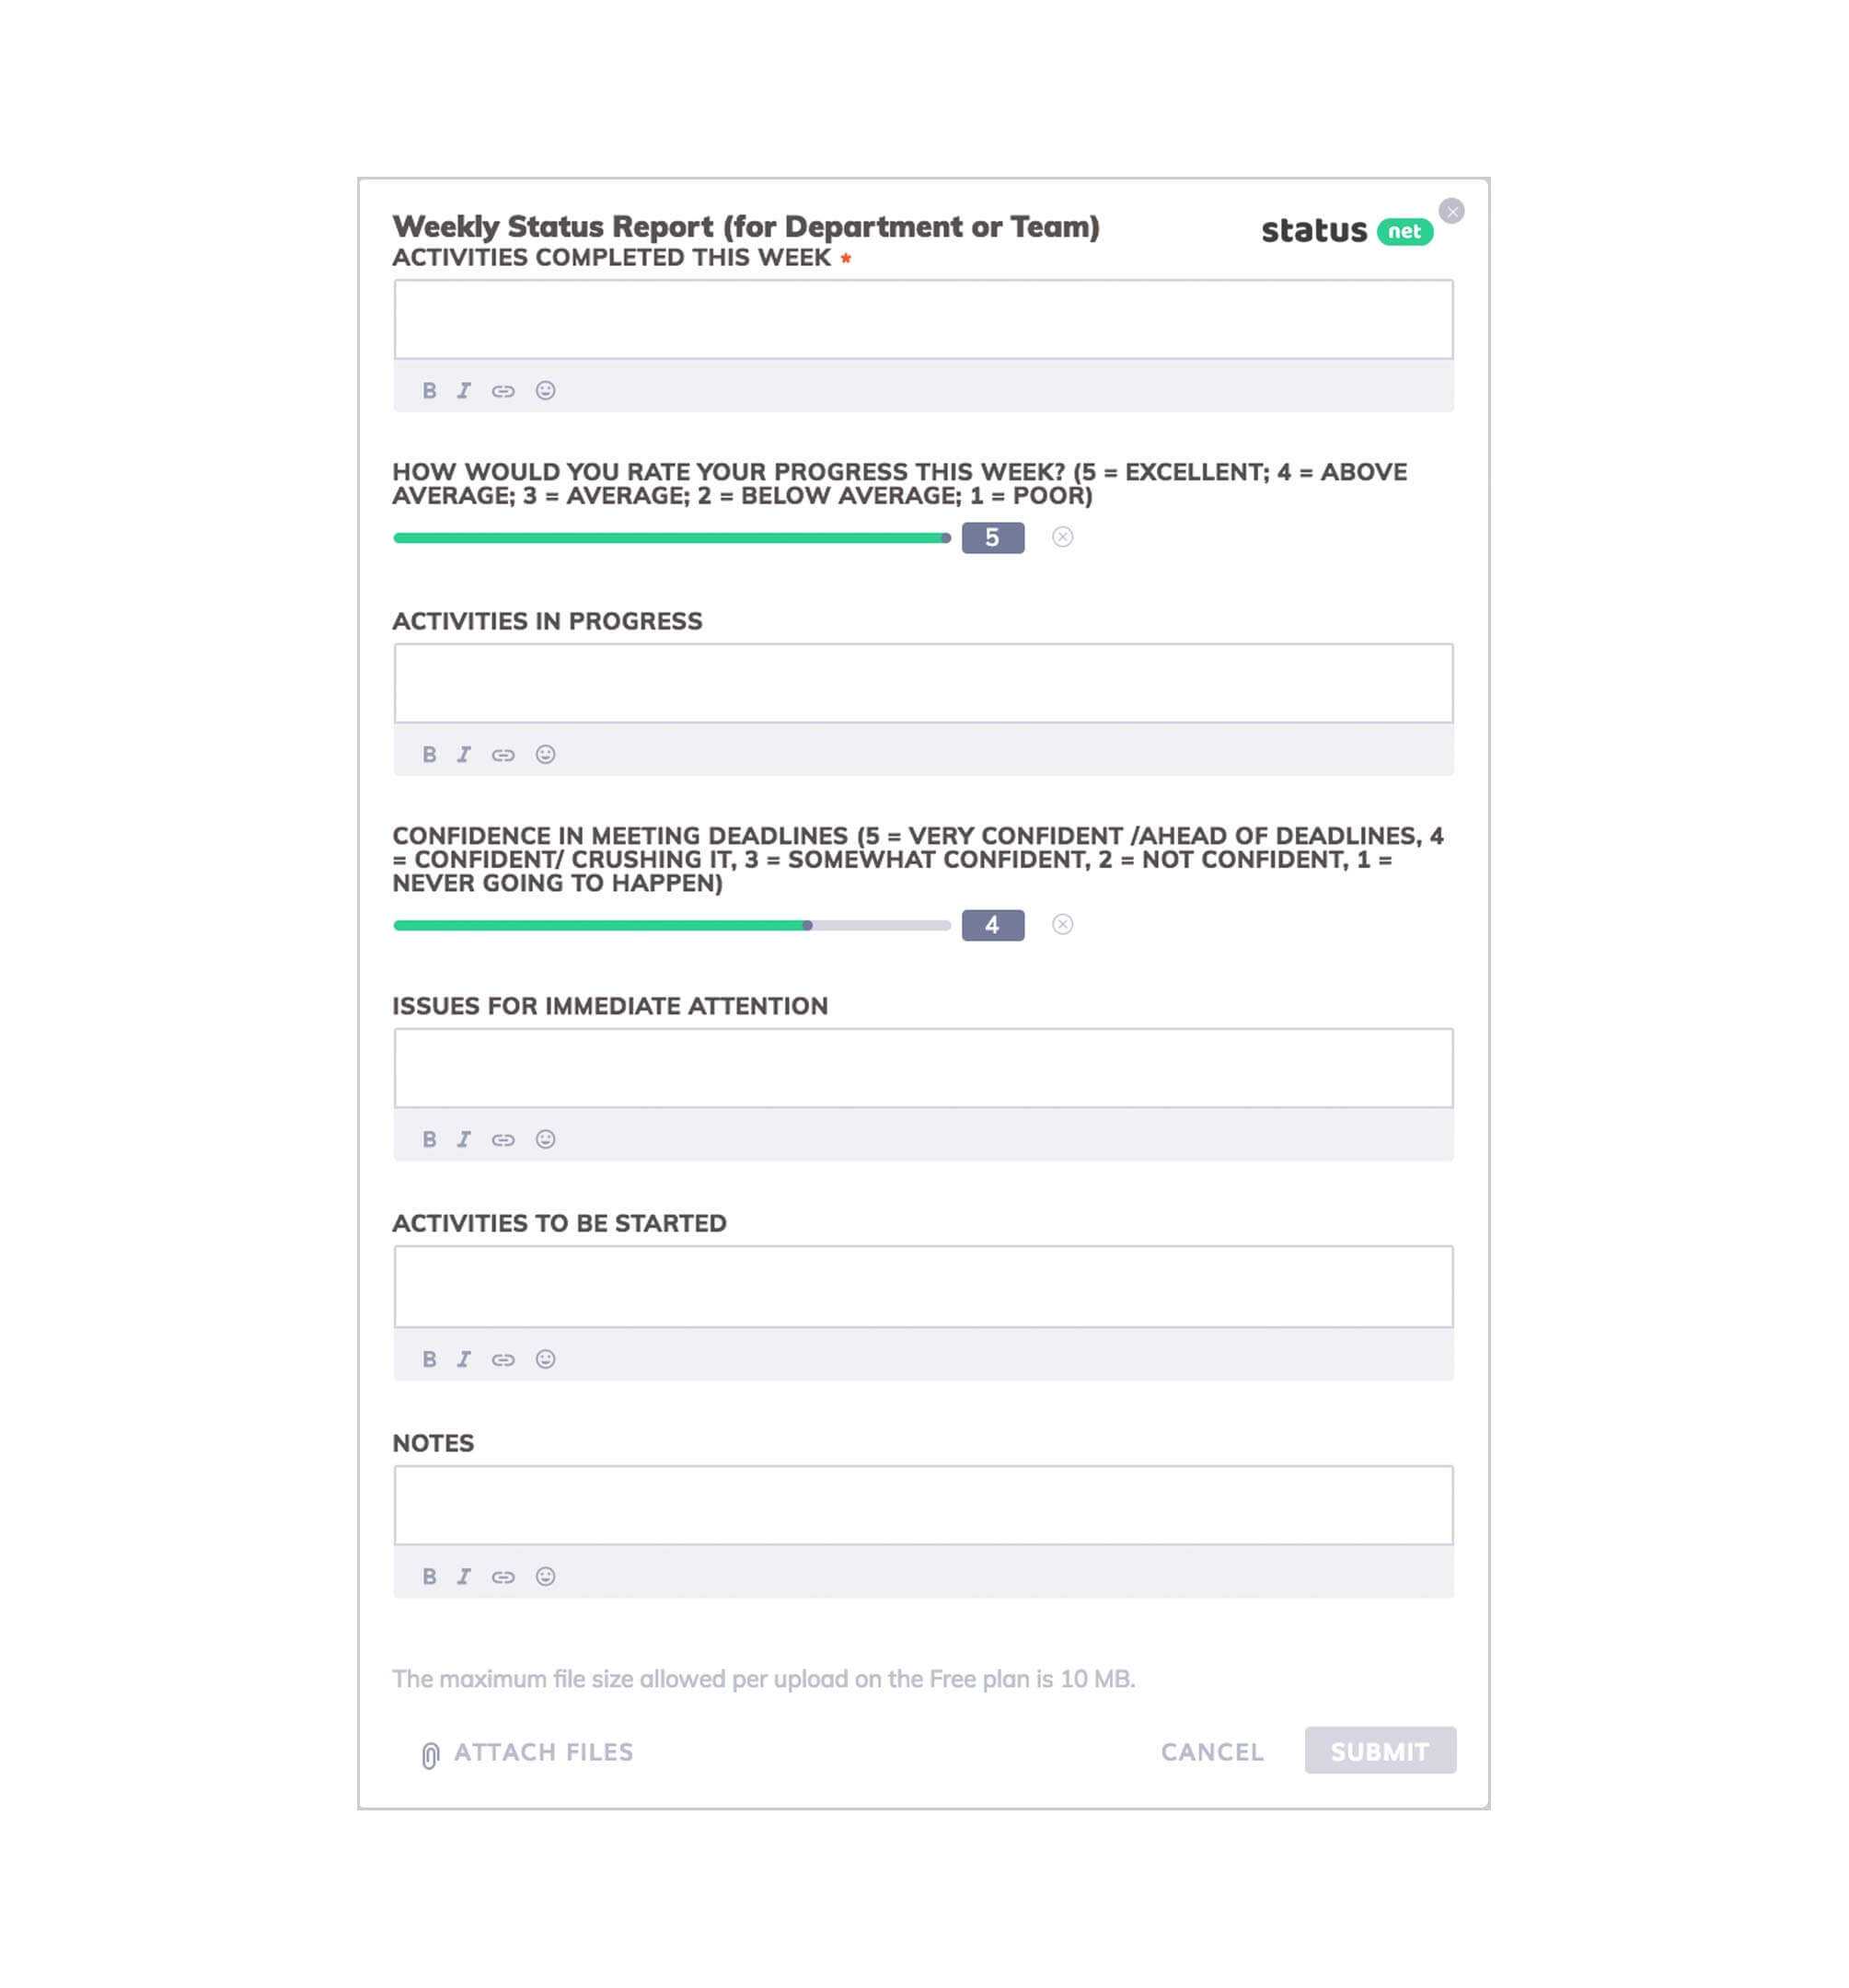Clear the progress rating slider value

click(x=1065, y=537)
